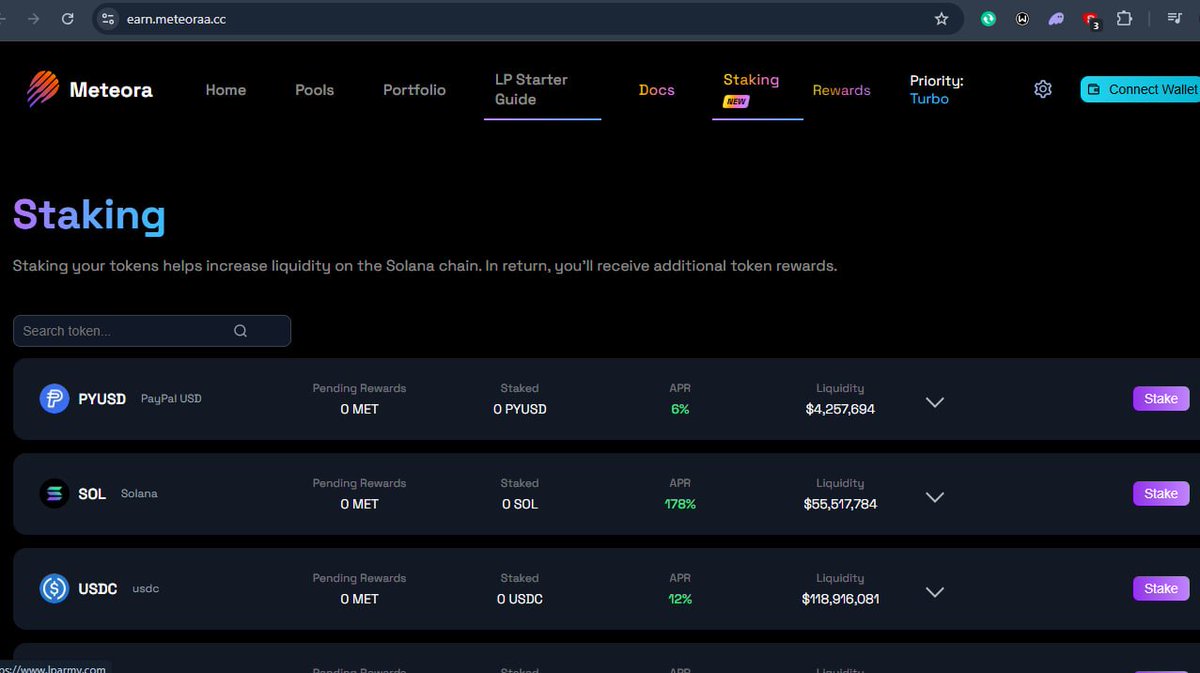The width and height of the screenshot is (1200, 673).
Task: Click SOL liquidity $55,517,784
Action: tap(840, 504)
